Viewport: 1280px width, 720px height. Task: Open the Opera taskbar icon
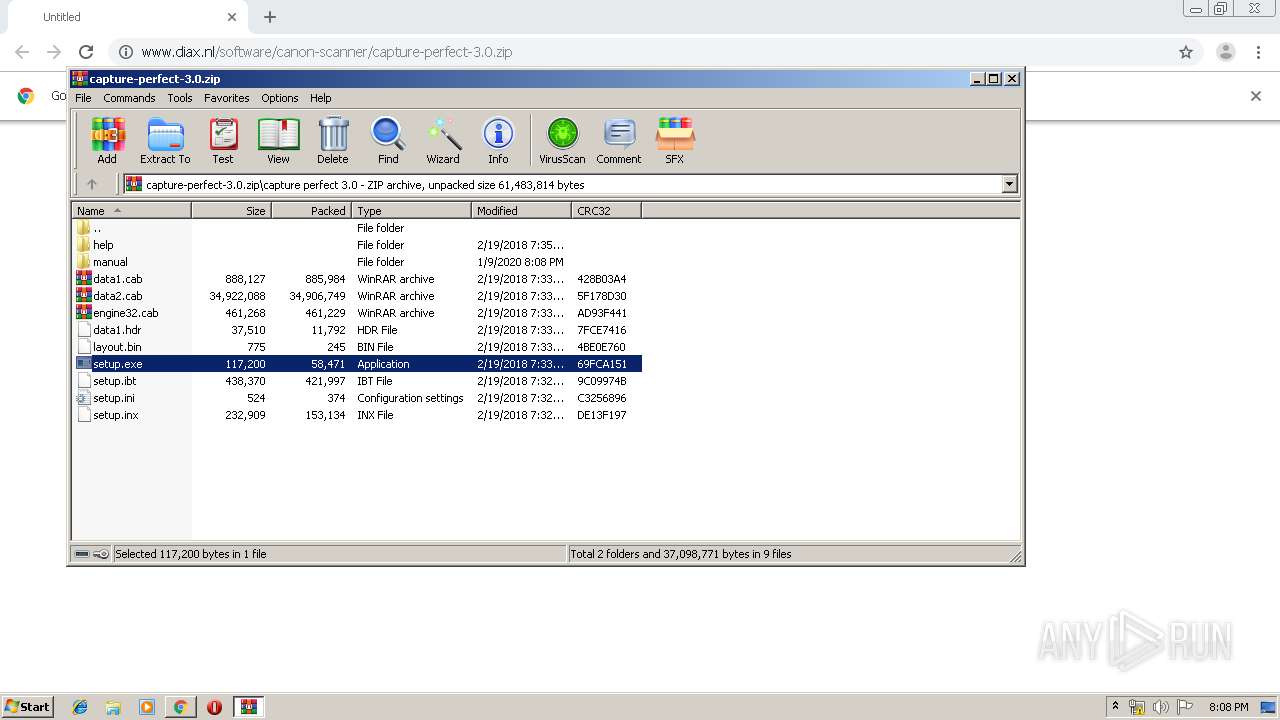point(214,707)
